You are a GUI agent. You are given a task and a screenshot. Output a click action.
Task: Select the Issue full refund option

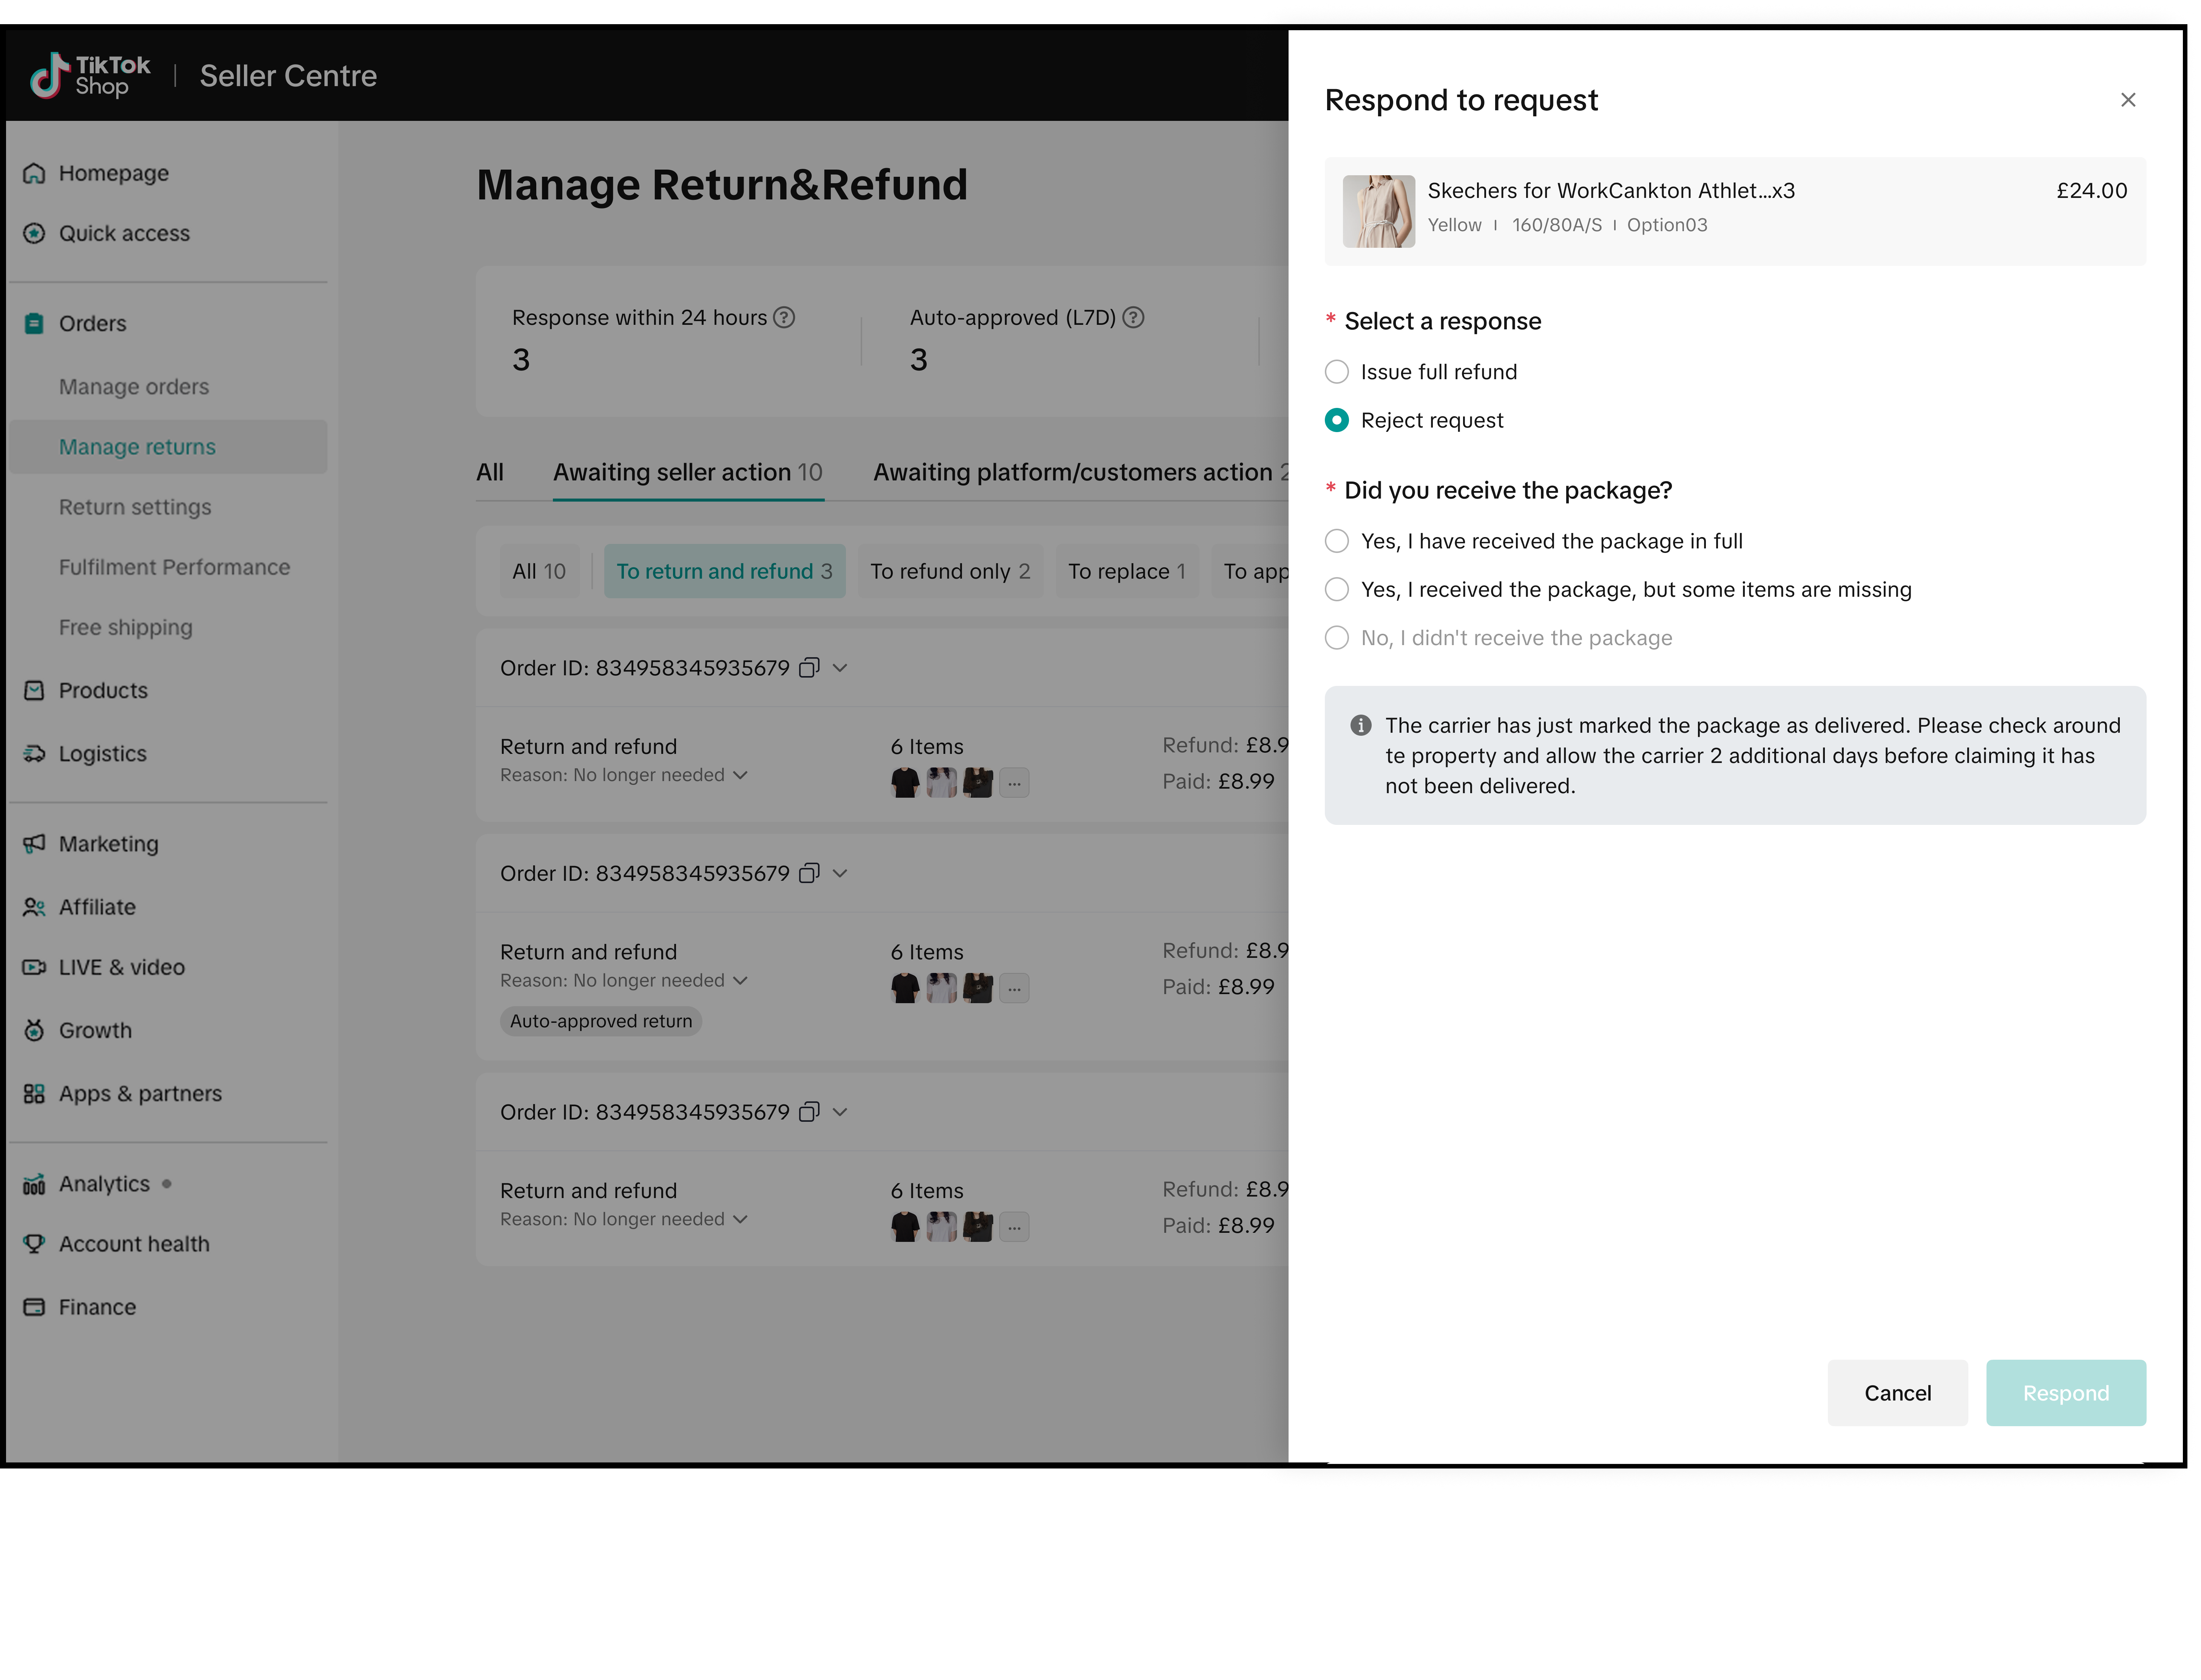1337,372
